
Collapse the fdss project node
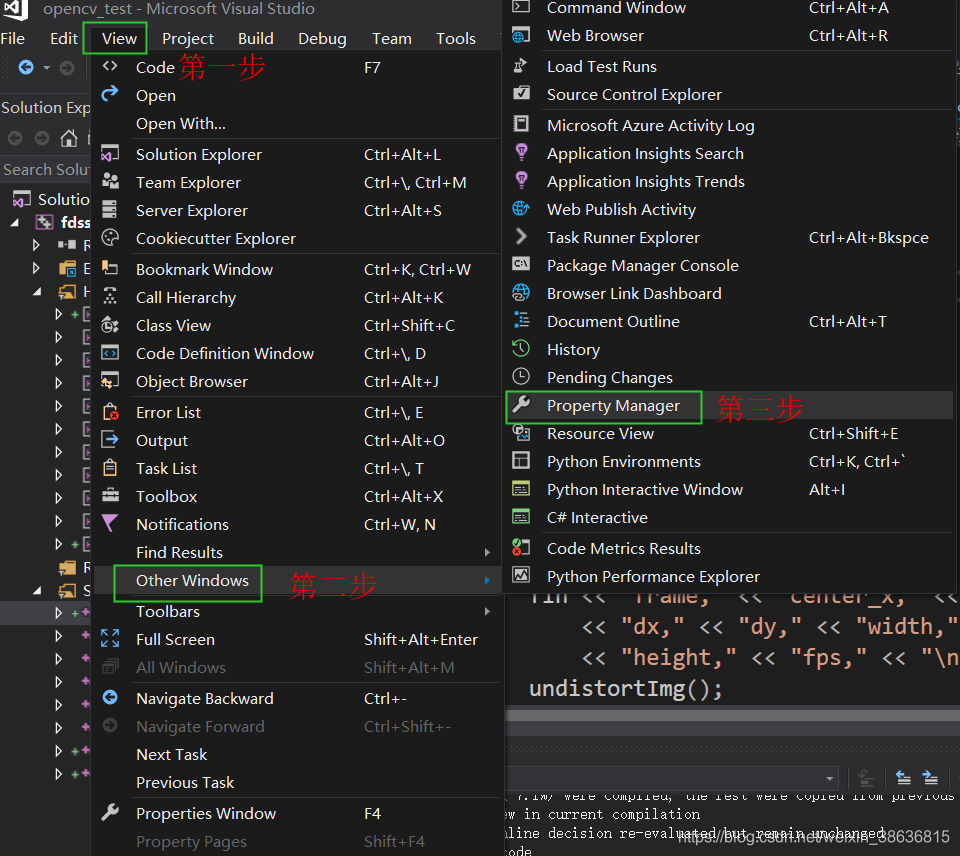click(x=14, y=222)
